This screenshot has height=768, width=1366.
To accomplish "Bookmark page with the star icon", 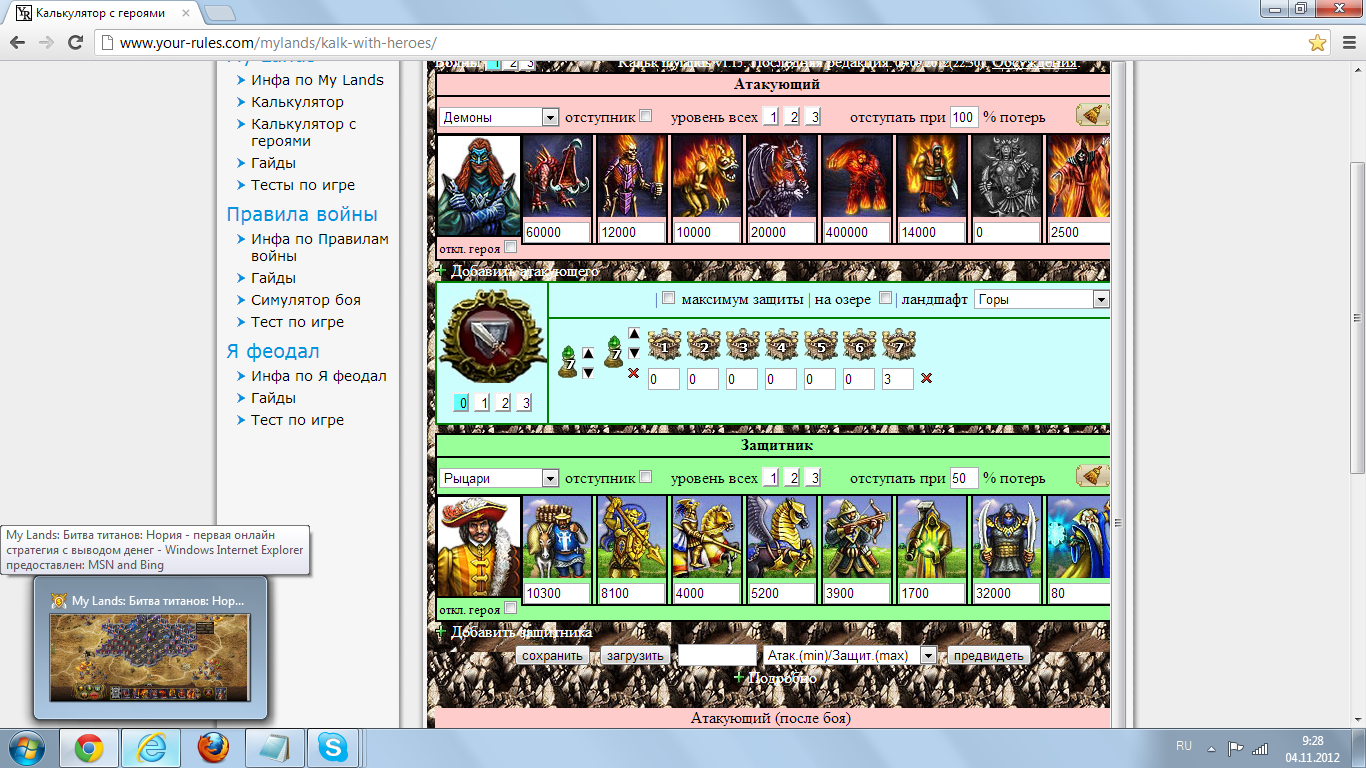I will click(x=1318, y=43).
